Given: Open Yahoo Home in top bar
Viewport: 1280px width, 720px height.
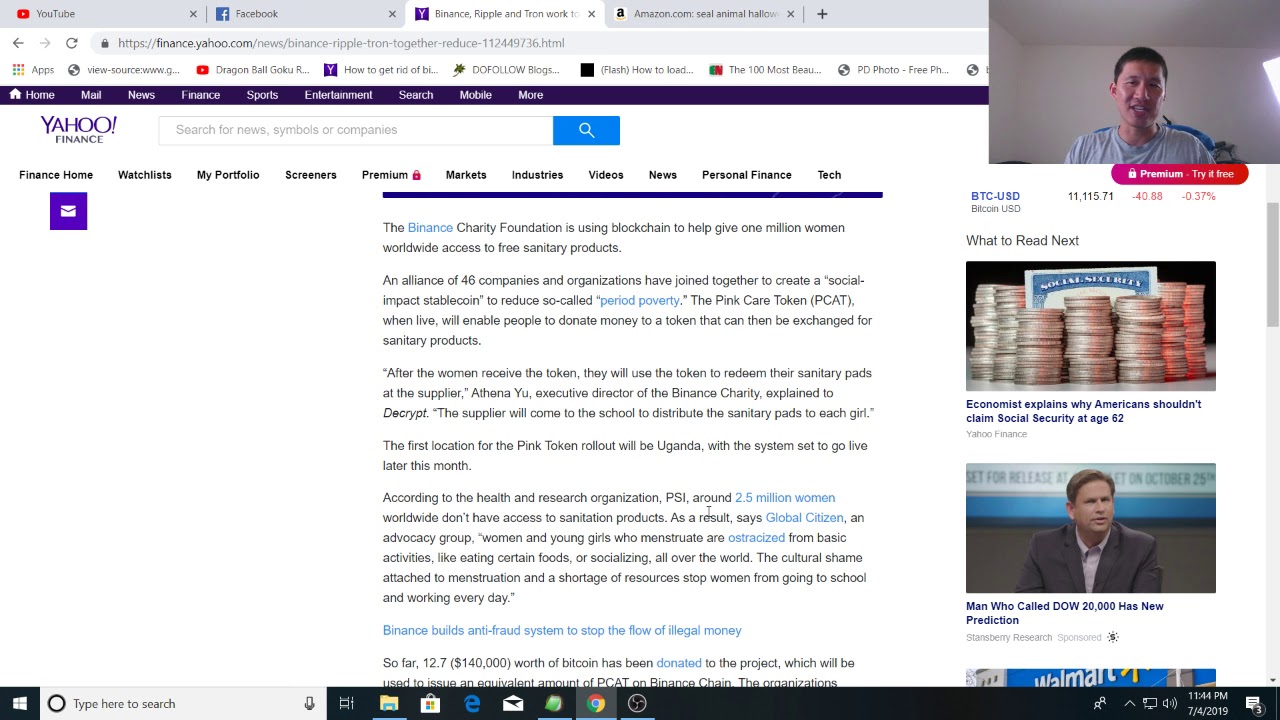Looking at the screenshot, I should [x=31, y=95].
